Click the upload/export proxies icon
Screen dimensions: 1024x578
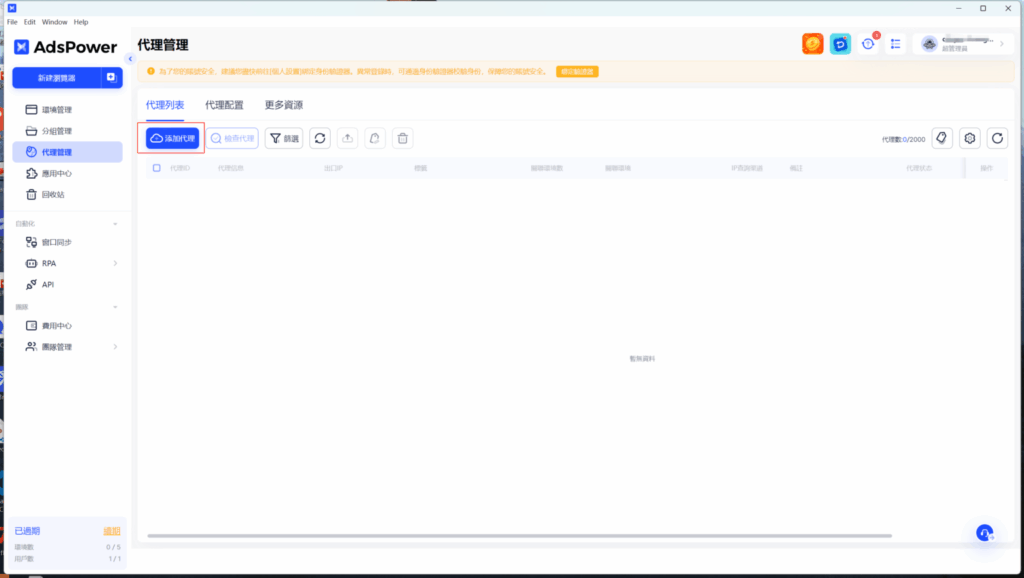click(x=347, y=138)
